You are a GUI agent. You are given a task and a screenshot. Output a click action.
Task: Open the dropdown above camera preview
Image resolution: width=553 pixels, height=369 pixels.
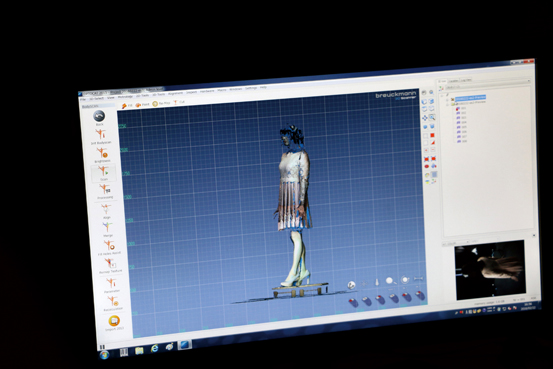[456, 243]
